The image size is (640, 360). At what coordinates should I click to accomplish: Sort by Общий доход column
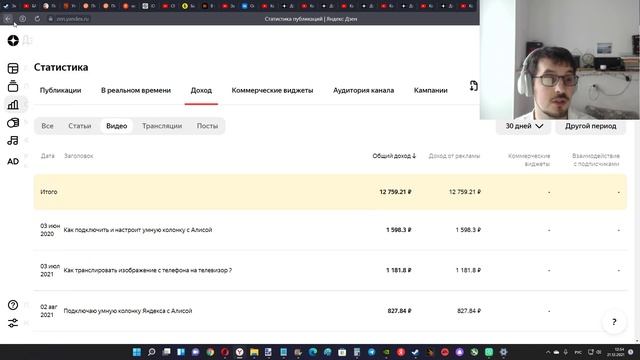tap(394, 156)
